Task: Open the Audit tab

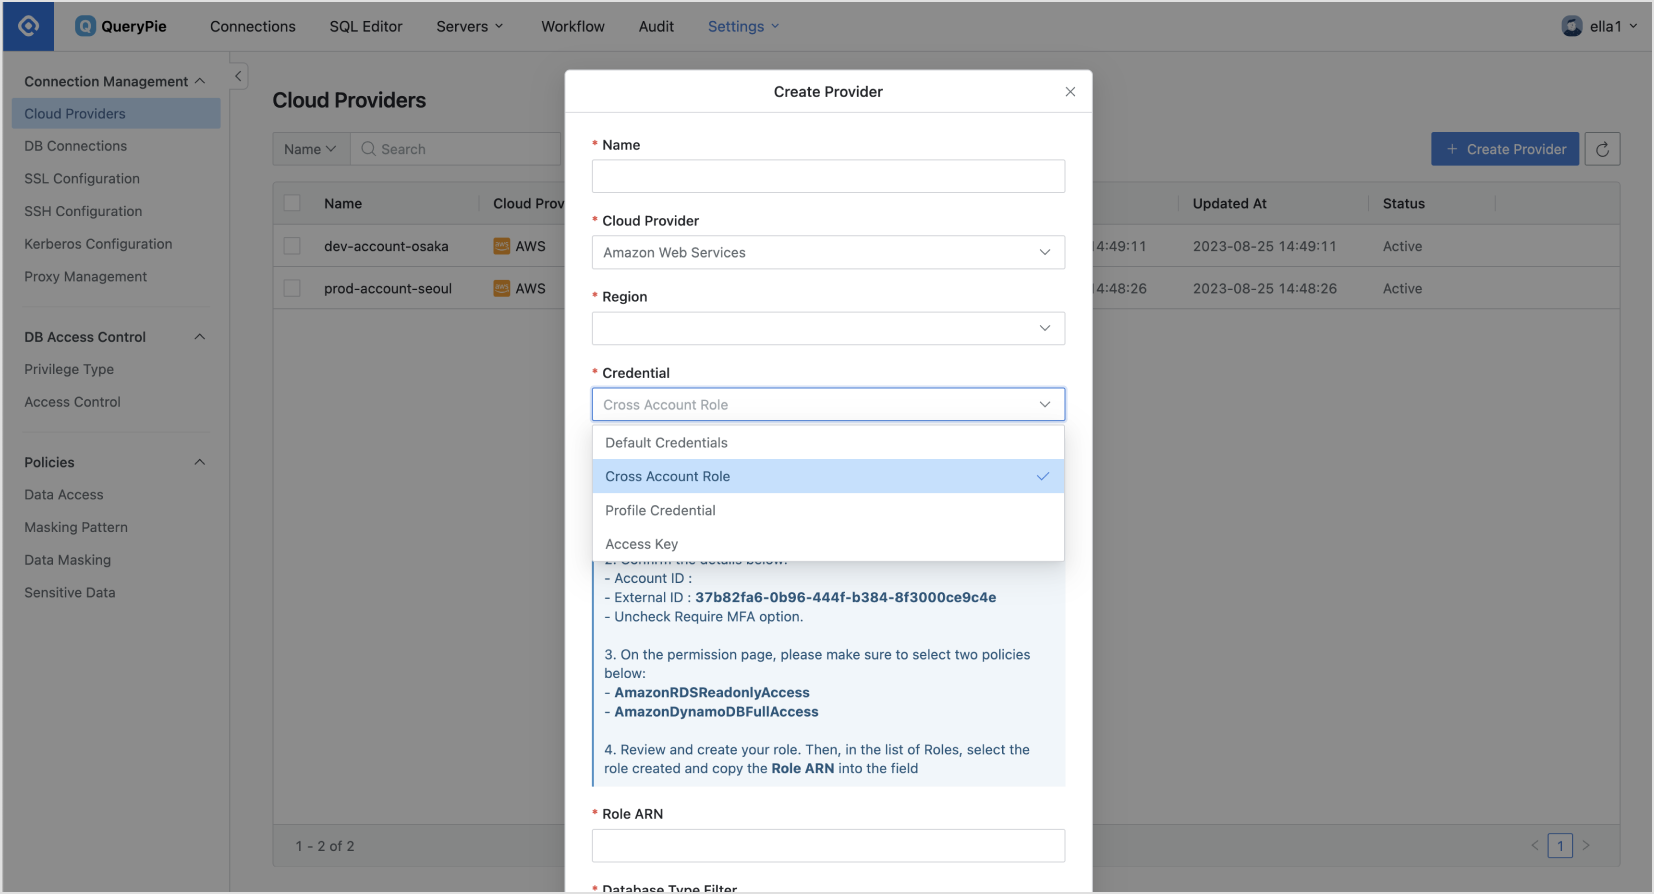Action: tap(656, 26)
